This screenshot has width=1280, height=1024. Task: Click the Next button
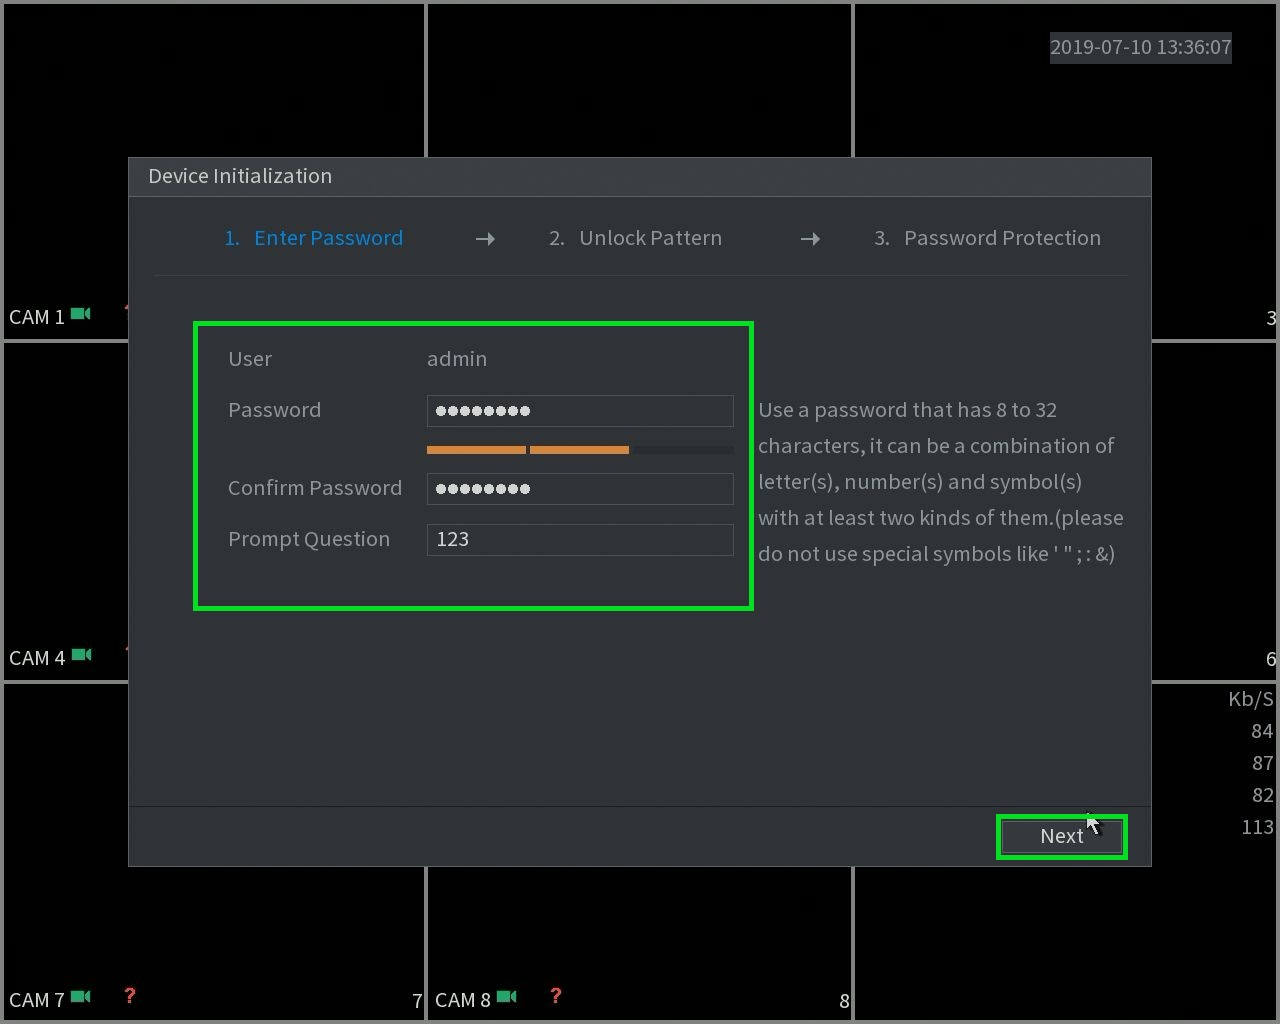pyautogui.click(x=1062, y=836)
